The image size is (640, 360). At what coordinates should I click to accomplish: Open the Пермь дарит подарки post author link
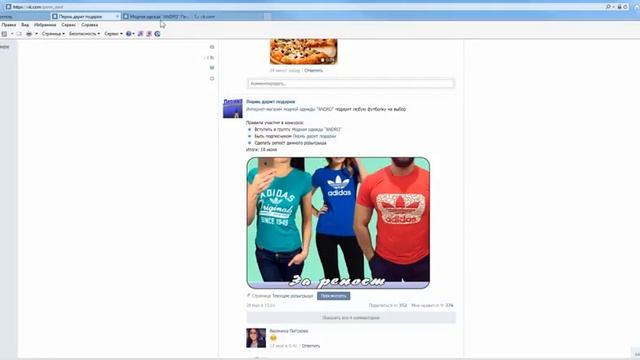click(x=270, y=102)
